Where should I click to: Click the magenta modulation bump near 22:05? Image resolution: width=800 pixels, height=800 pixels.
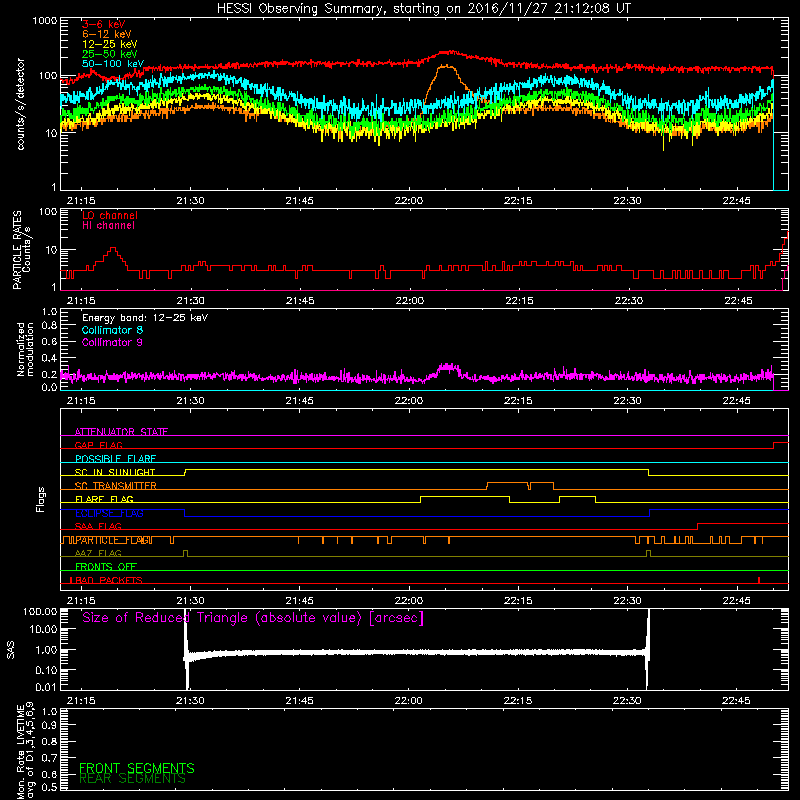click(x=448, y=367)
